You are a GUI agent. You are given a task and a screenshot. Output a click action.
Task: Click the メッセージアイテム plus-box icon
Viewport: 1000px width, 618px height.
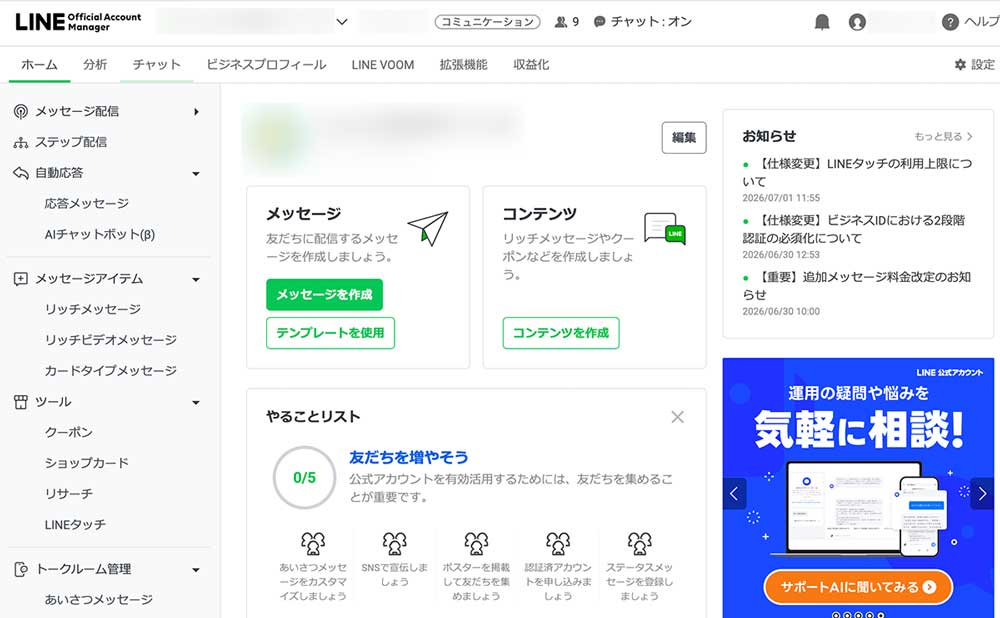pyautogui.click(x=20, y=279)
